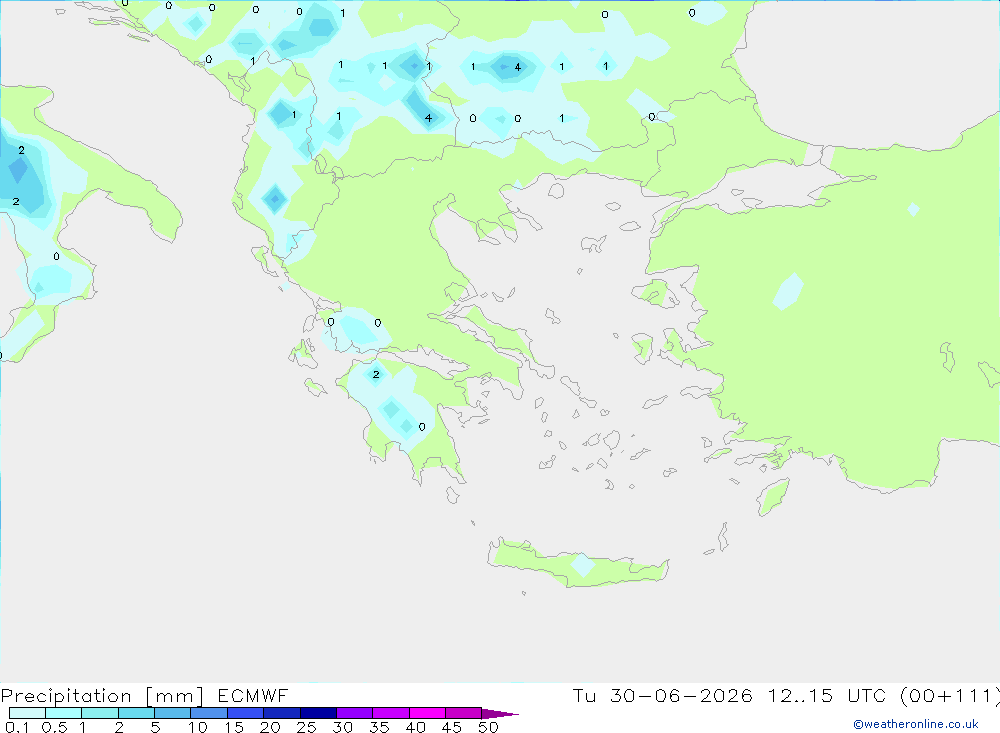Click the above-50 mm legend arrow tip

click(499, 713)
